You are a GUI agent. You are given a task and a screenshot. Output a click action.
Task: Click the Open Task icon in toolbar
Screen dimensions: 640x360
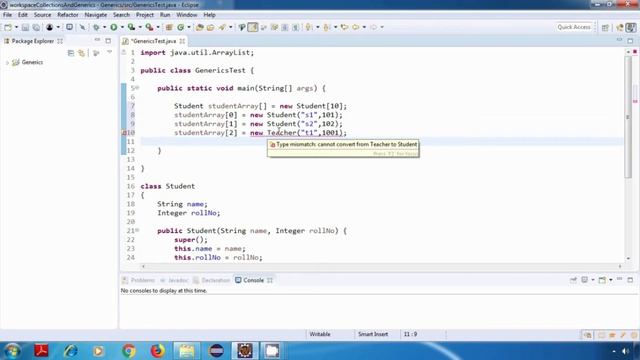pos(210,27)
